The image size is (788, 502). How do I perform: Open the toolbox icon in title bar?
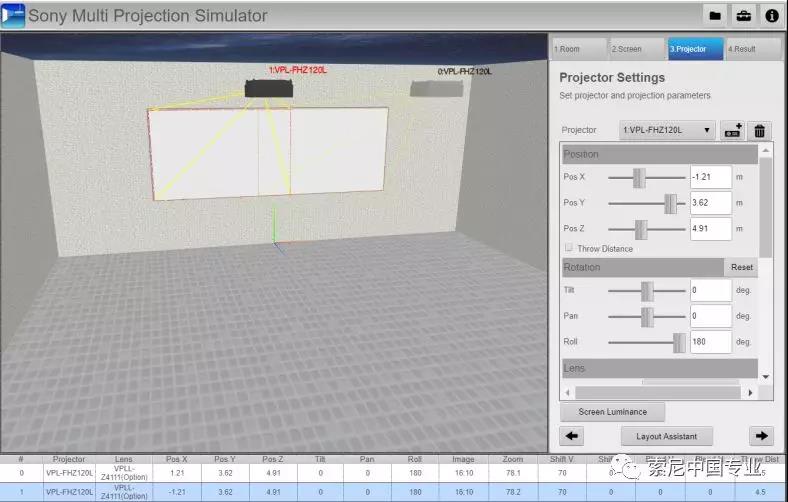click(x=743, y=16)
